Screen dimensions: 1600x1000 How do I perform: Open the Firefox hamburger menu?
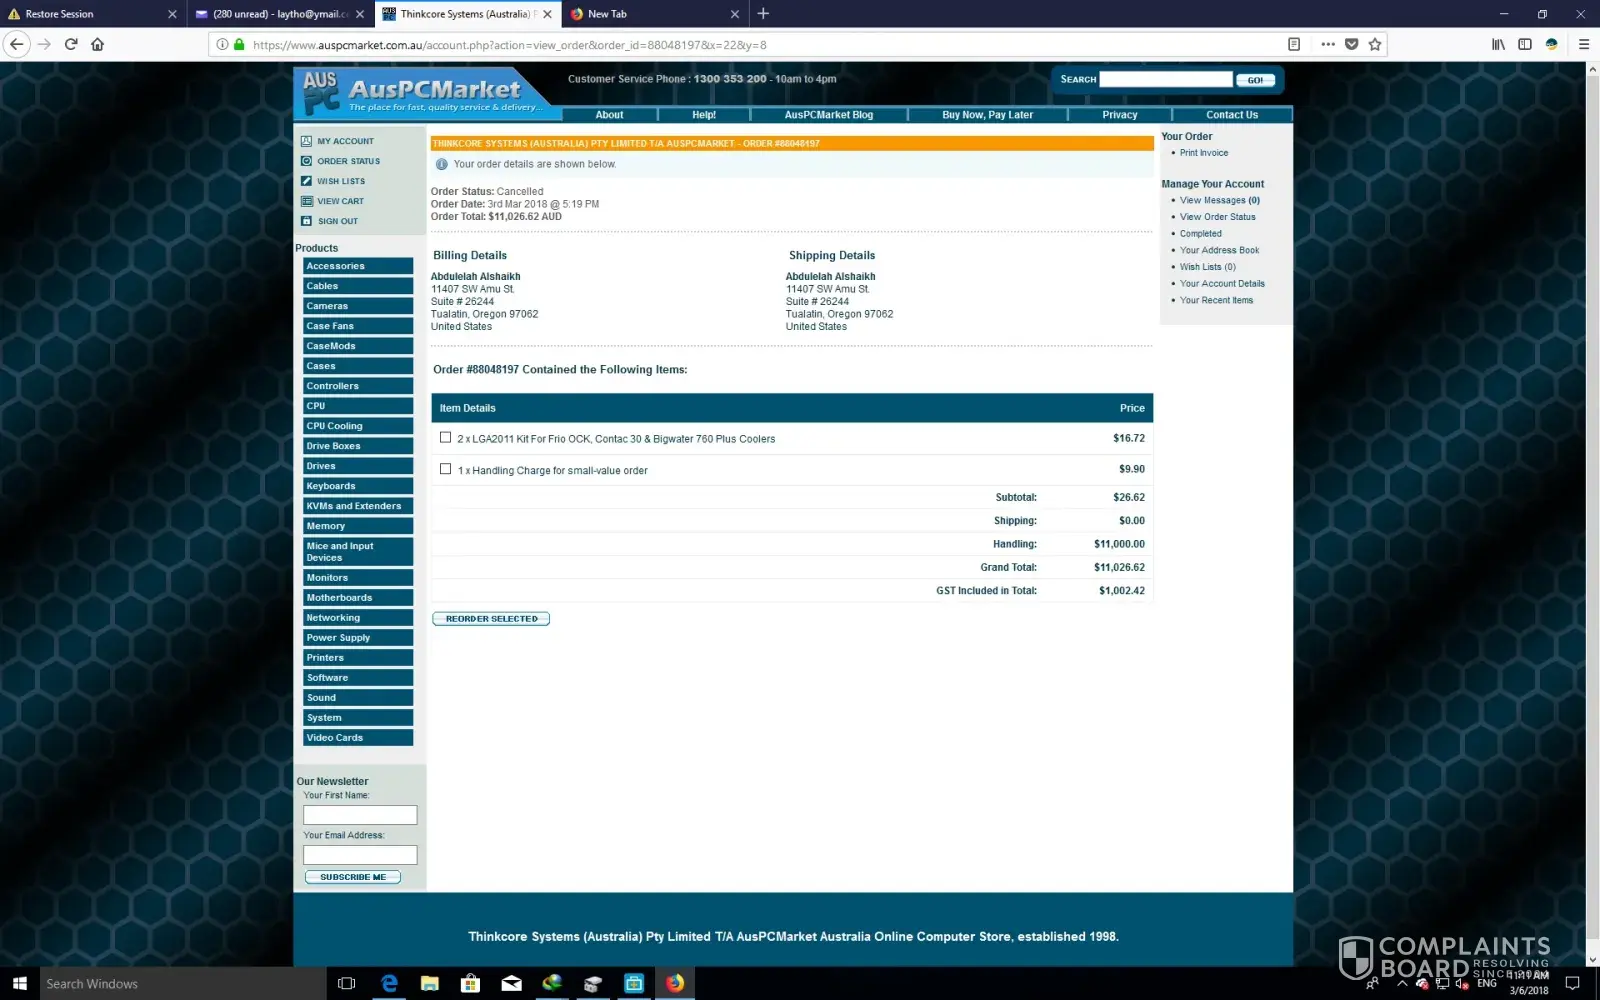(x=1584, y=44)
